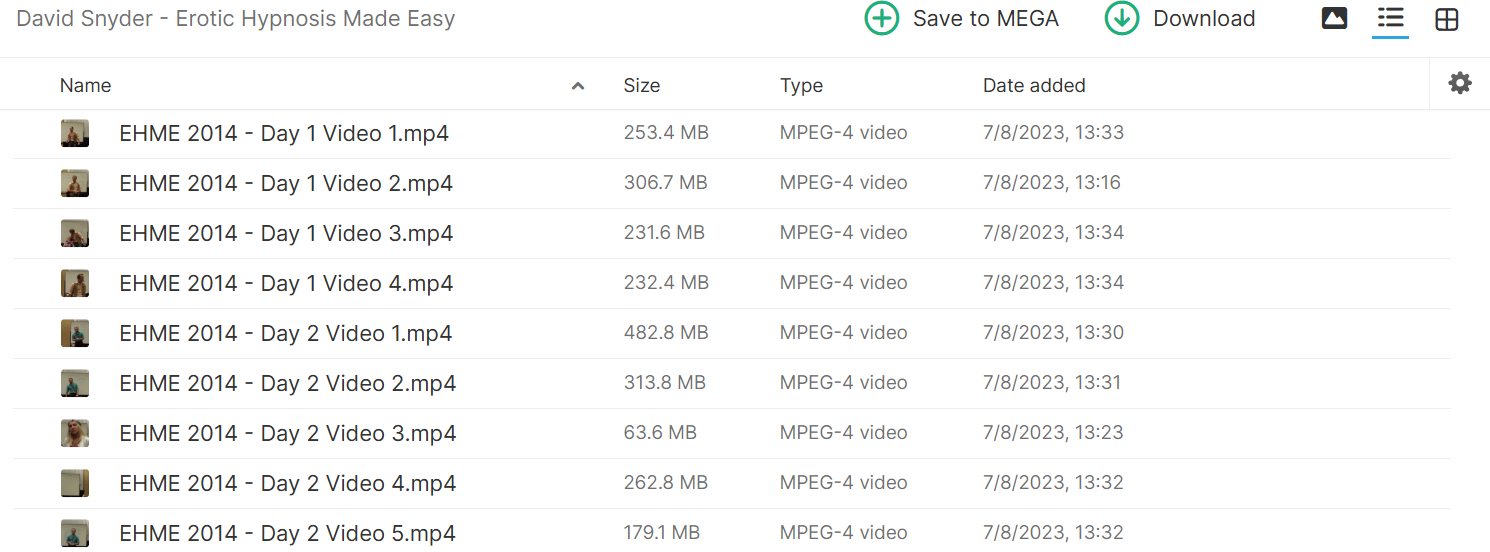Viewport: 1490px width, 552px height.
Task: Click date 7/8/2023, 13:33
Action: pos(1054,132)
